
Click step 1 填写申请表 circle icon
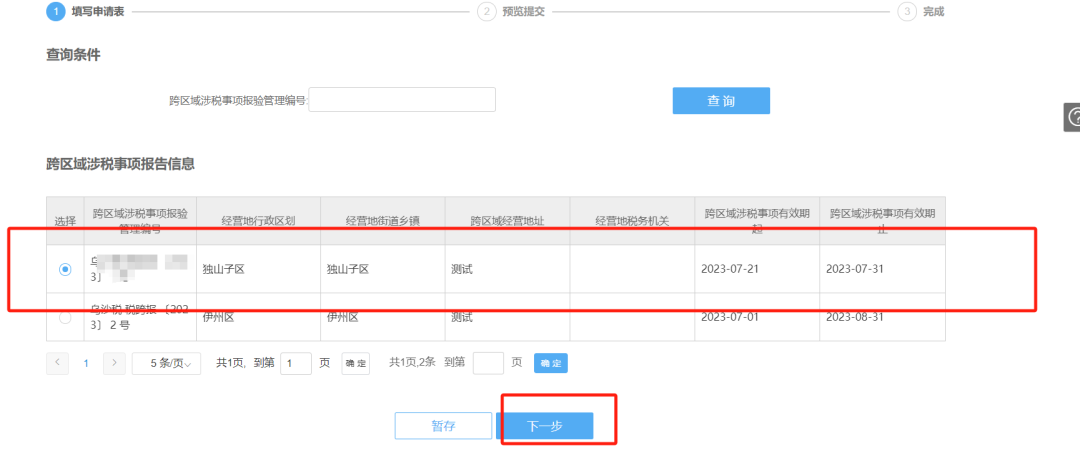point(56,12)
